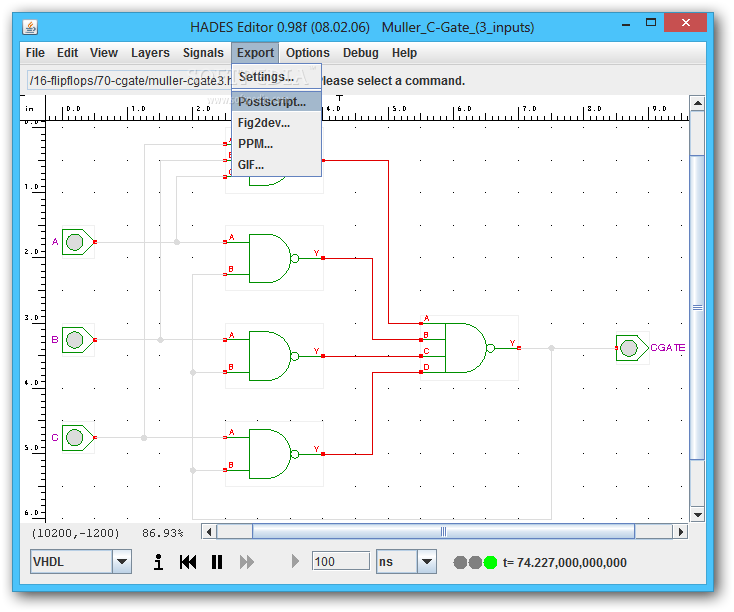Click the vertical scrollbar down arrow
The height and width of the screenshot is (612, 734).
697,515
